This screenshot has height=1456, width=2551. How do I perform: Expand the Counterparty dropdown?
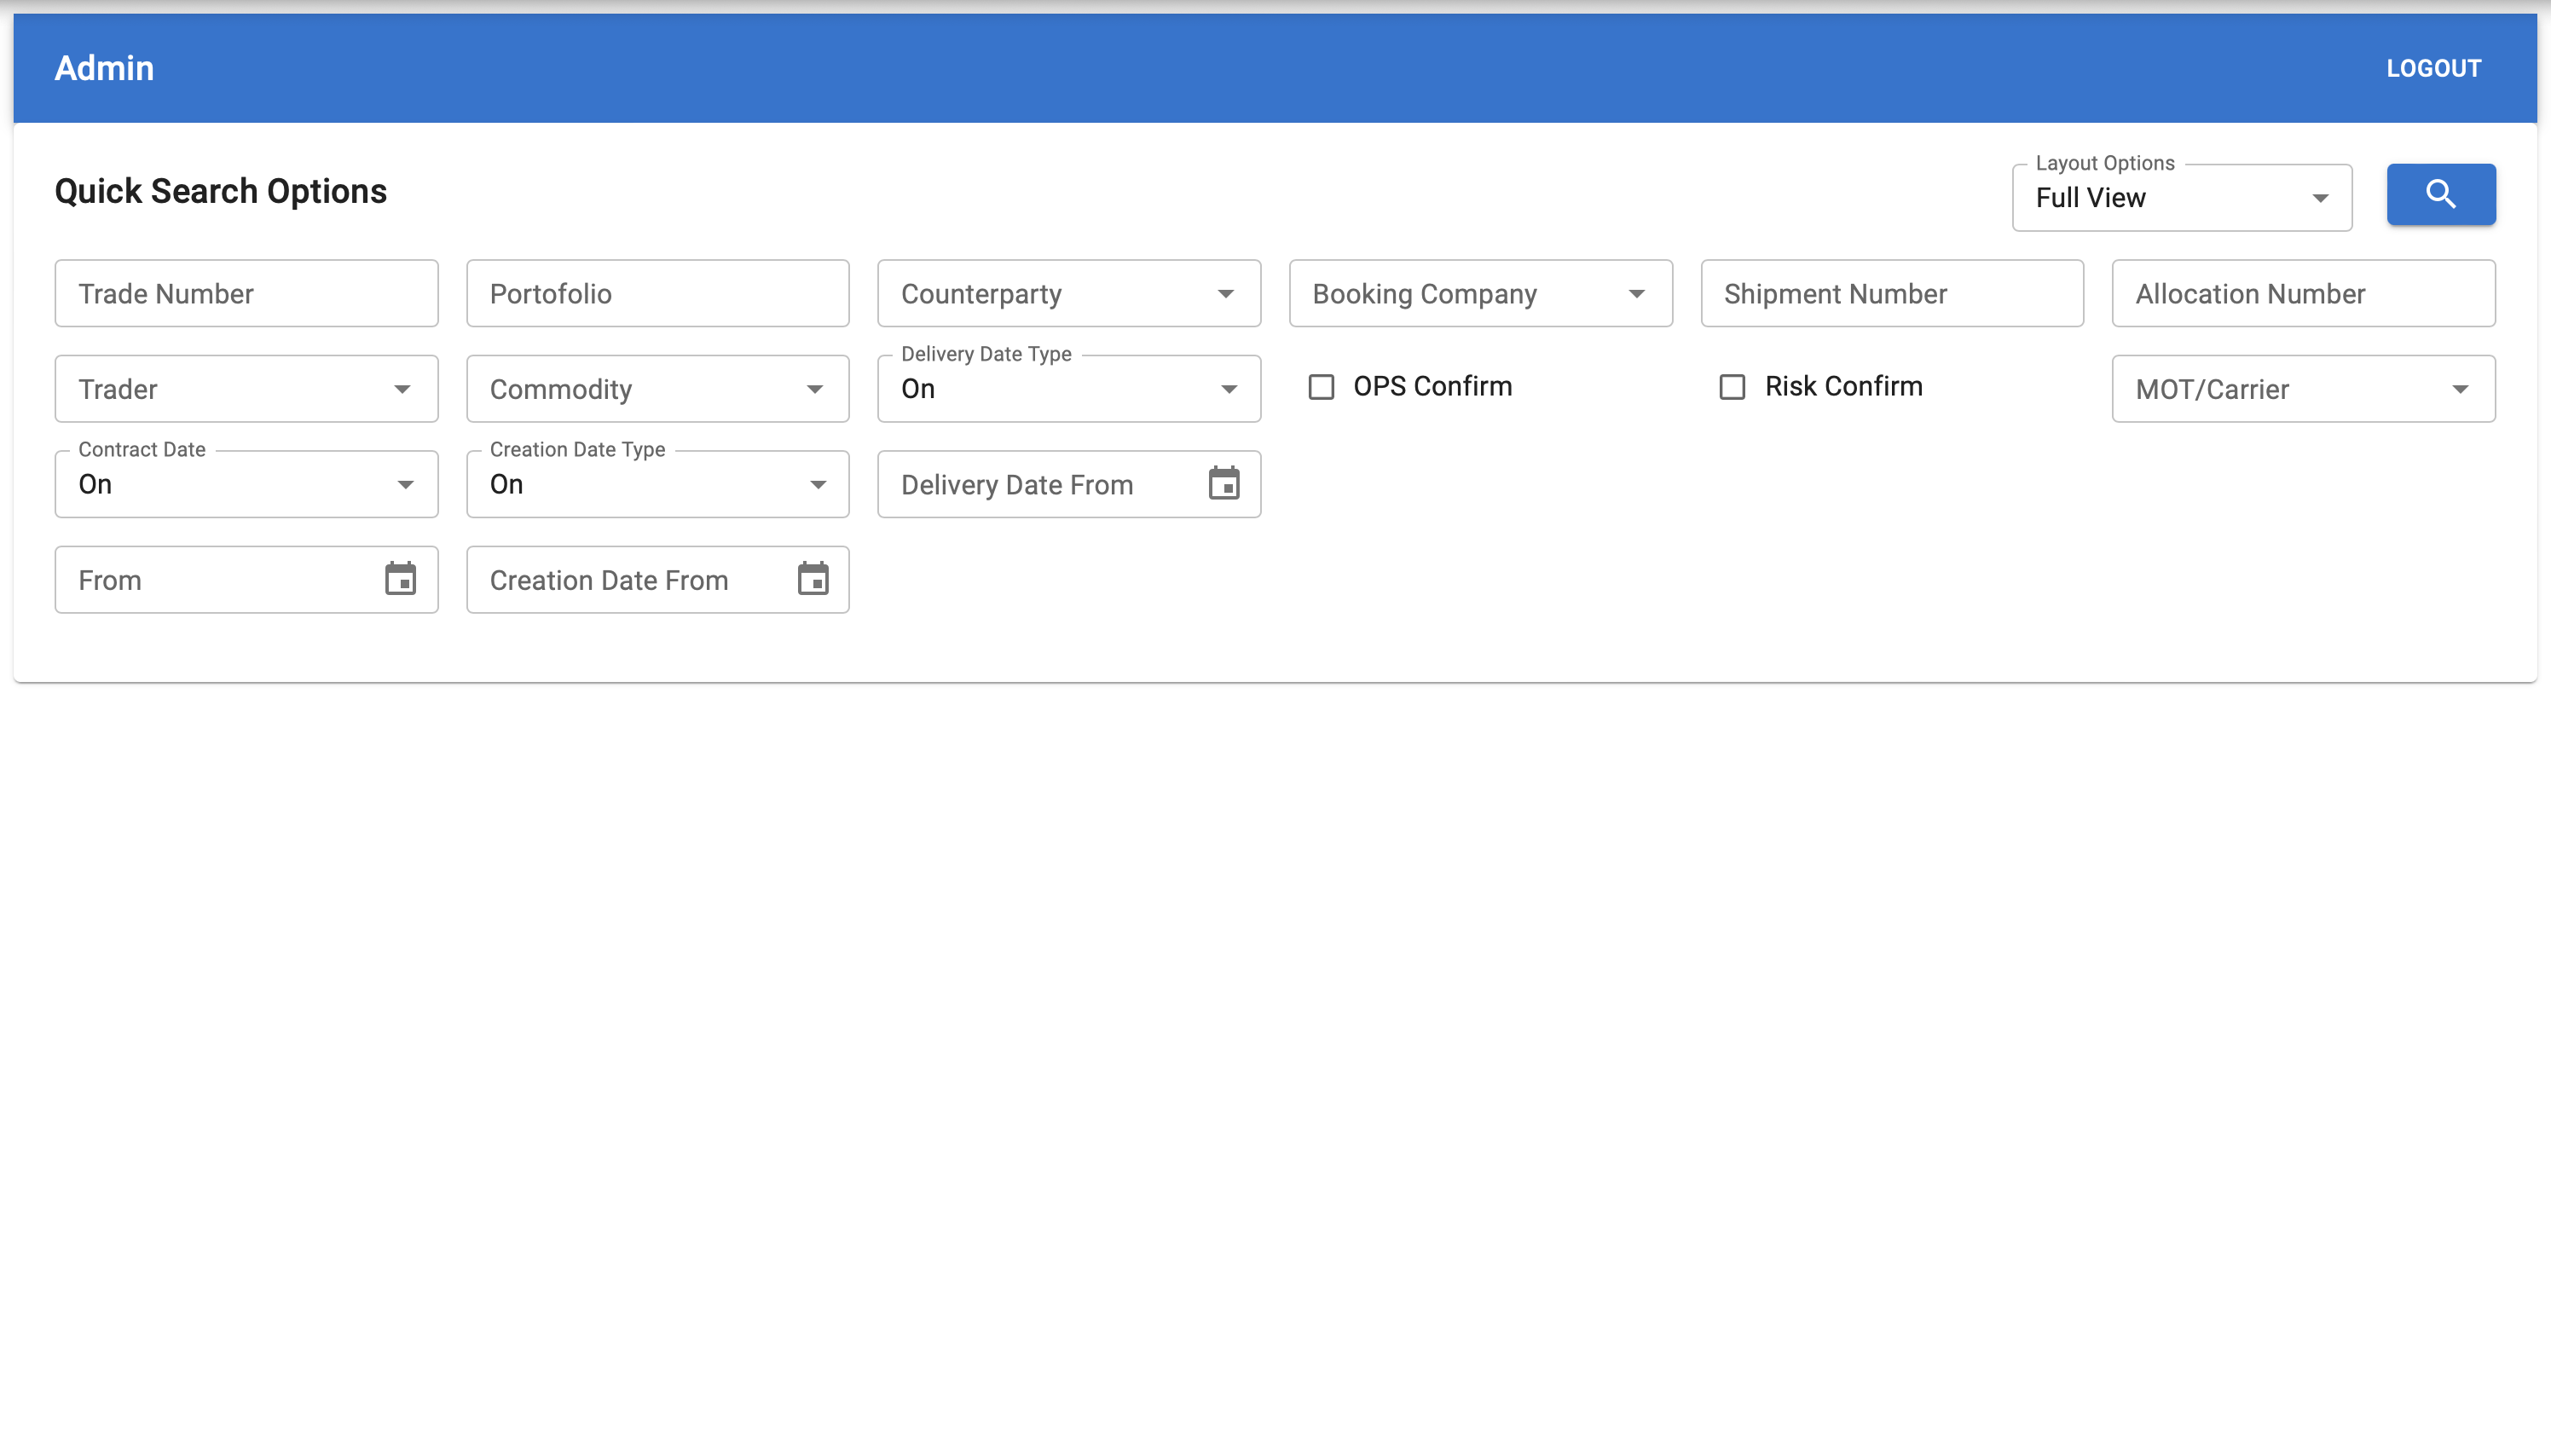pyautogui.click(x=1069, y=294)
